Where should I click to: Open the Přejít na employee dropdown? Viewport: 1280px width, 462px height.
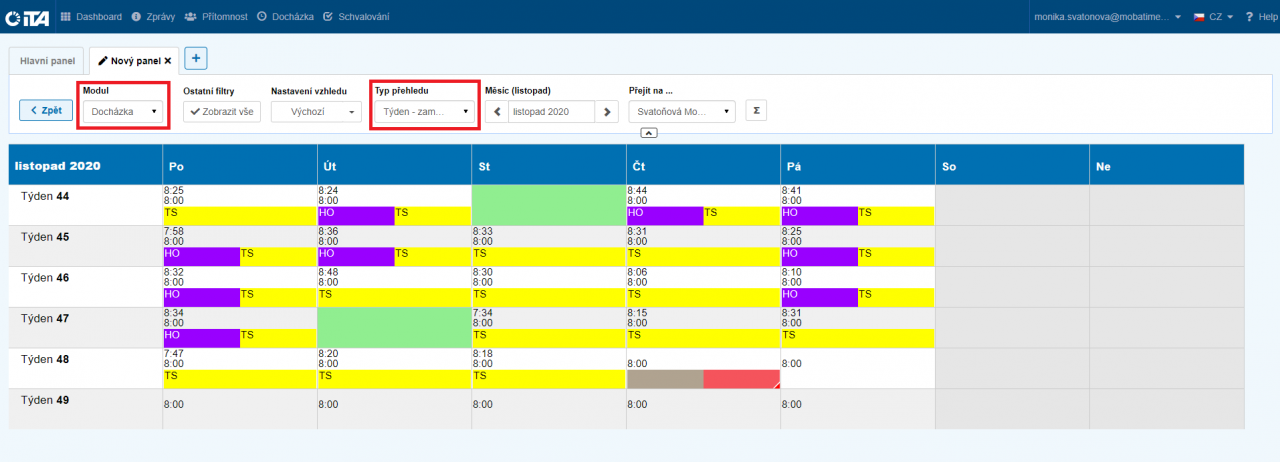pyautogui.click(x=682, y=112)
